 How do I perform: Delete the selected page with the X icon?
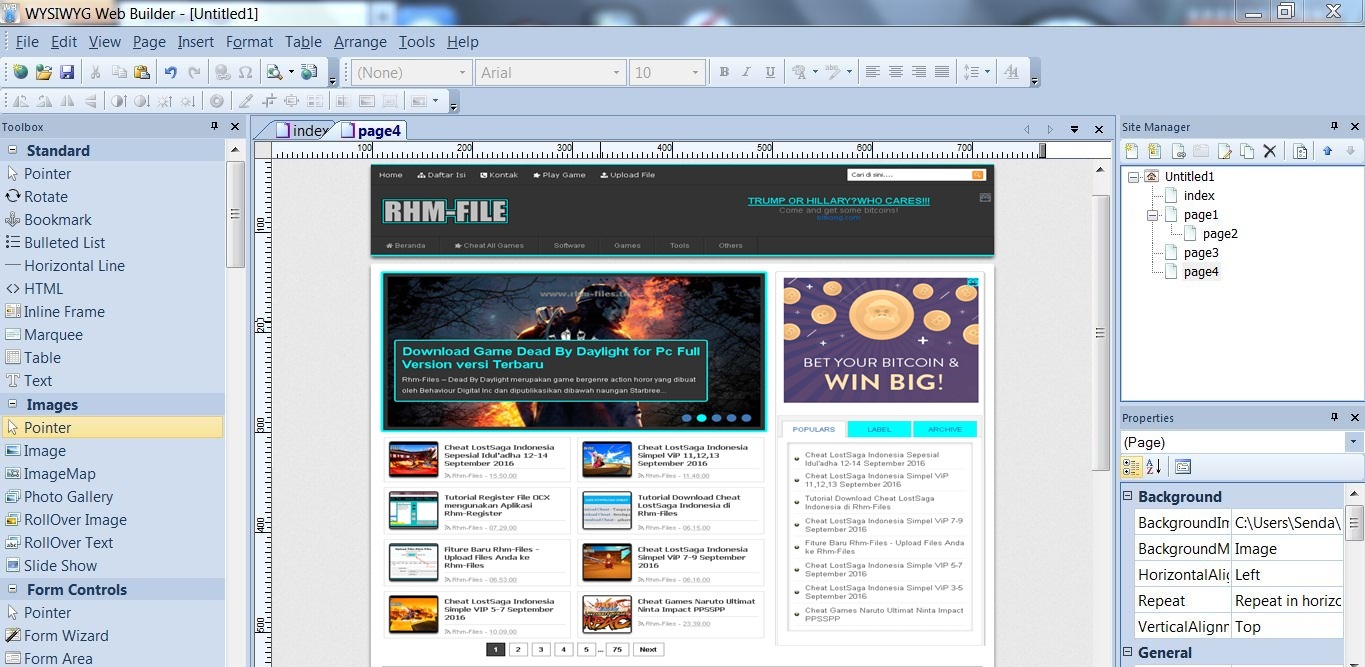tap(1270, 150)
